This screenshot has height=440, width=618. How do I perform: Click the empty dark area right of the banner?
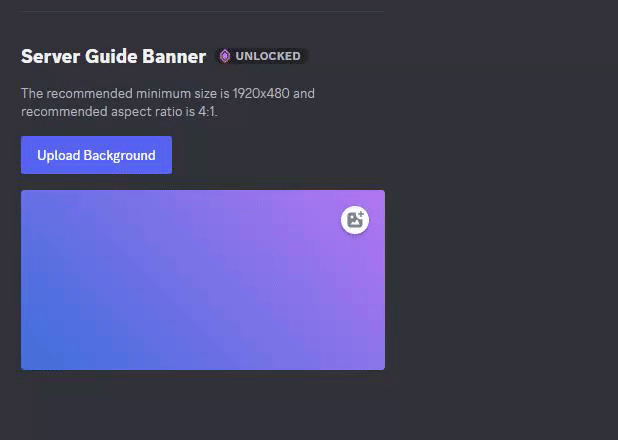pyautogui.click(x=501, y=280)
